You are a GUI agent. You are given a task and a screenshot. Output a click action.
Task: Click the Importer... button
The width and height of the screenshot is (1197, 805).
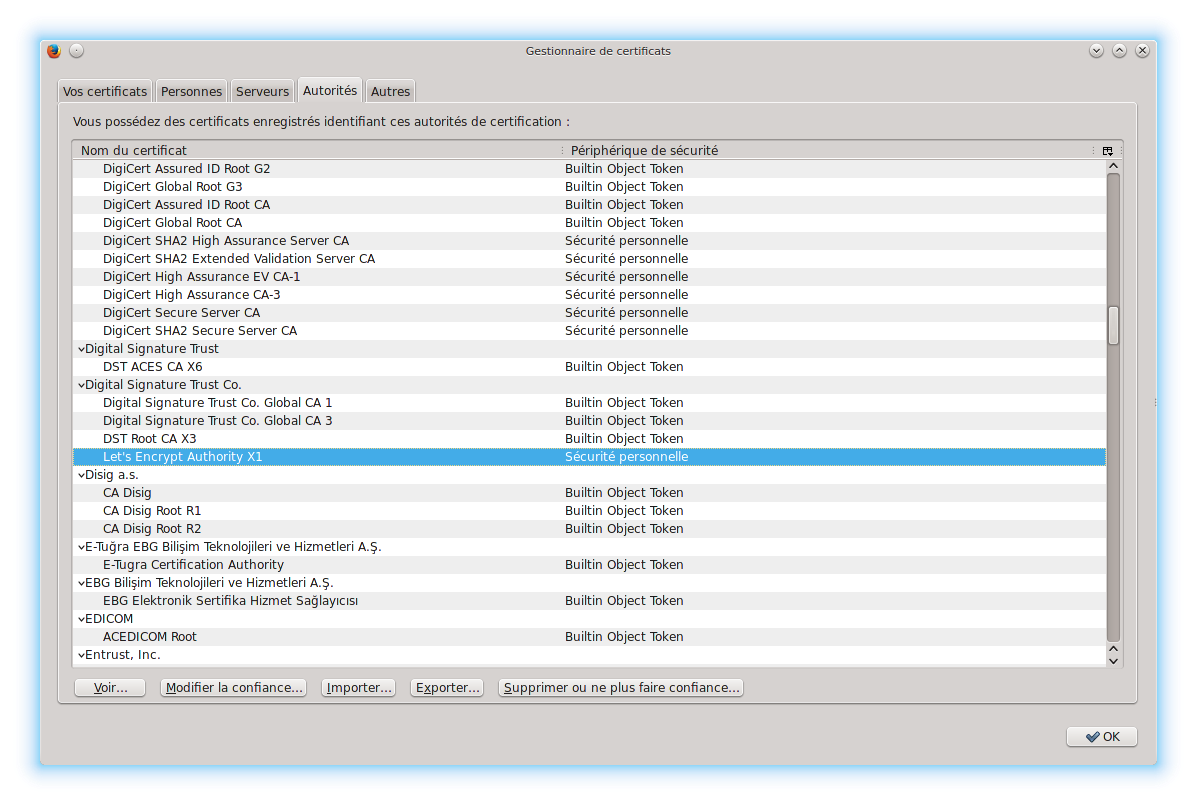click(x=359, y=687)
